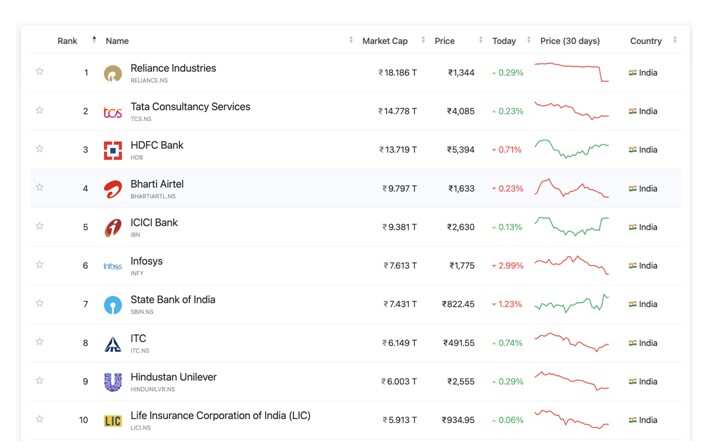Click TCS price ₹4,085
Screen dimensions: 722x447
tap(460, 111)
